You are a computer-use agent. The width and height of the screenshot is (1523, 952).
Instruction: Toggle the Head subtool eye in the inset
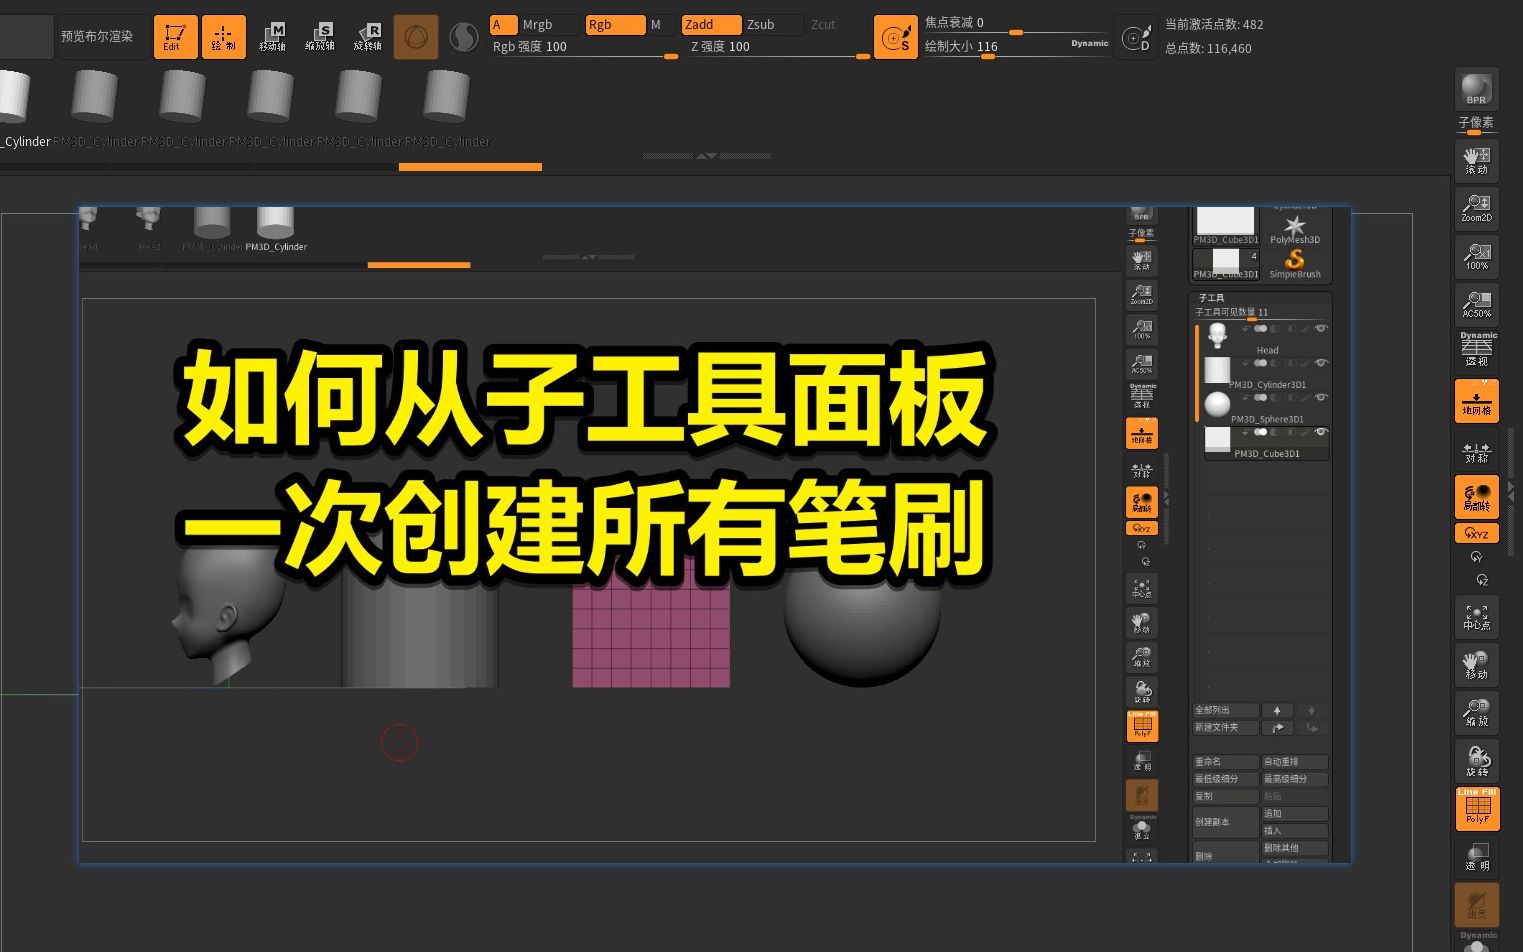point(1321,329)
